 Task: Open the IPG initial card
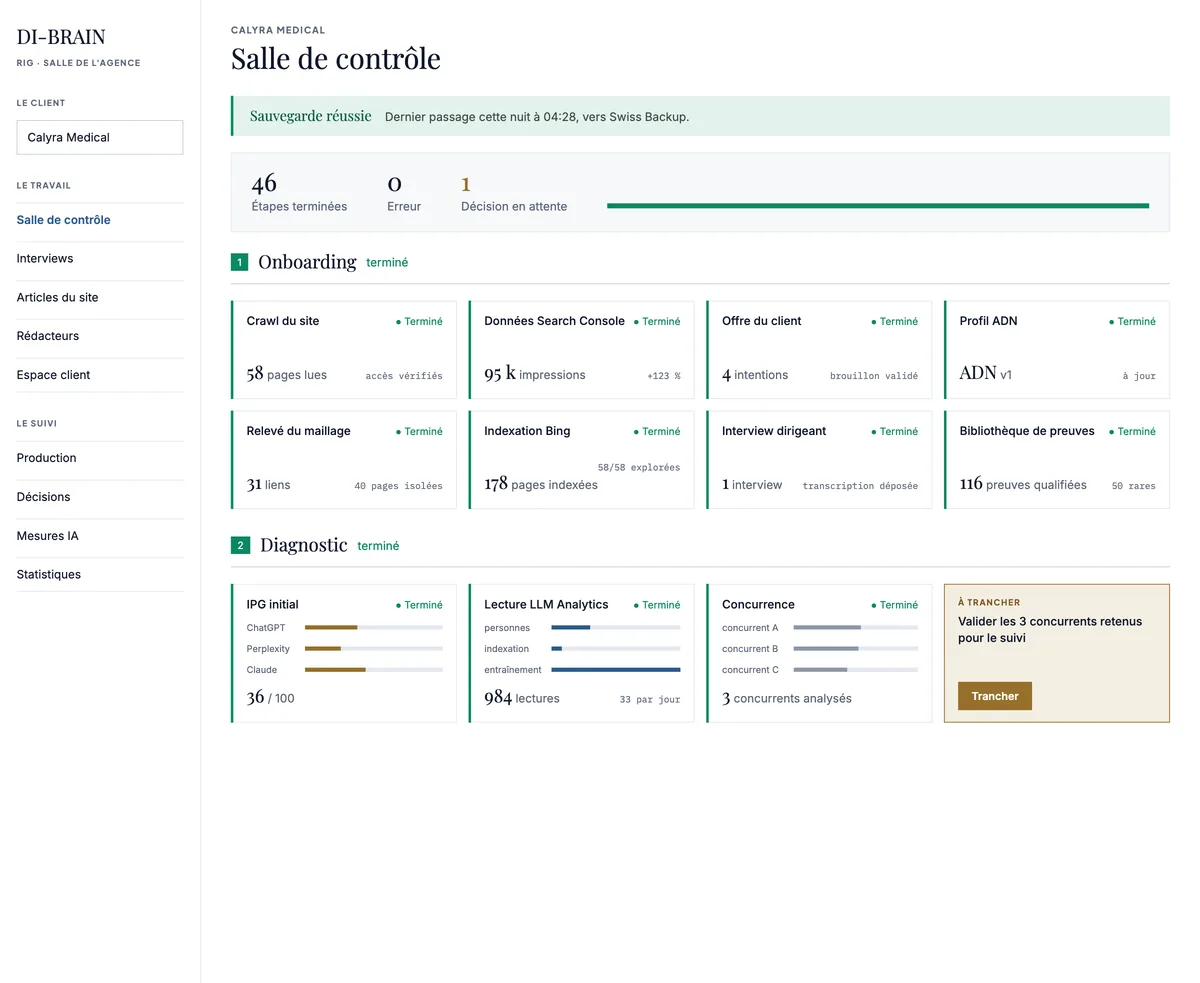pyautogui.click(x=344, y=653)
